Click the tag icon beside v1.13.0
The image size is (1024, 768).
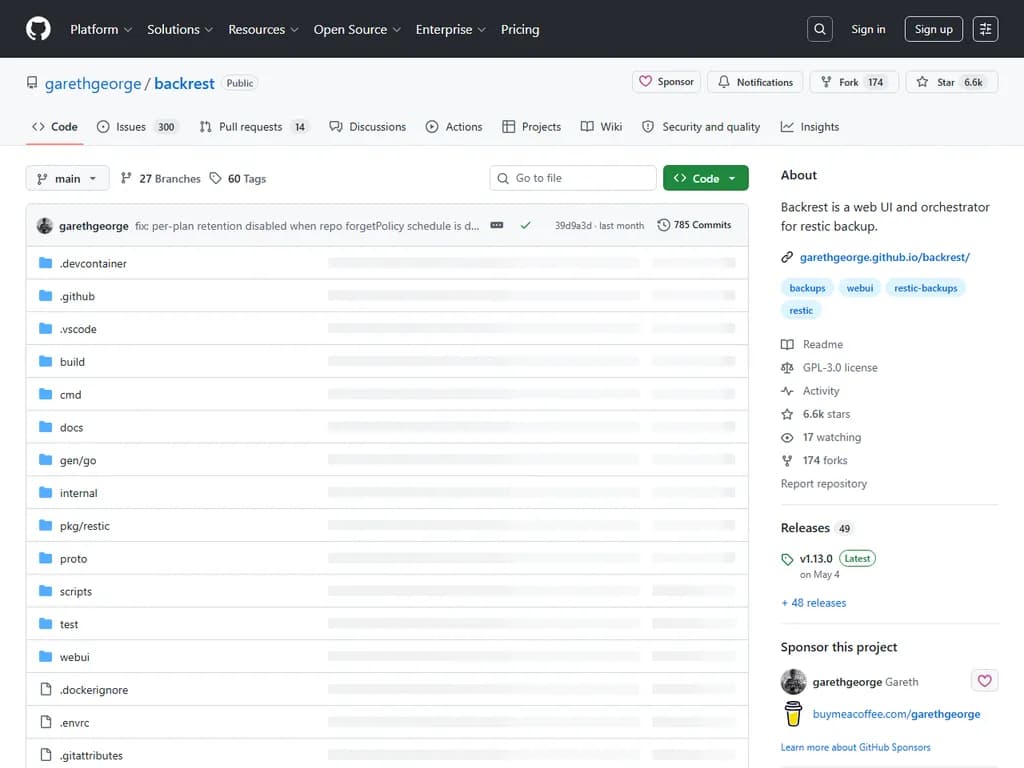click(x=787, y=559)
